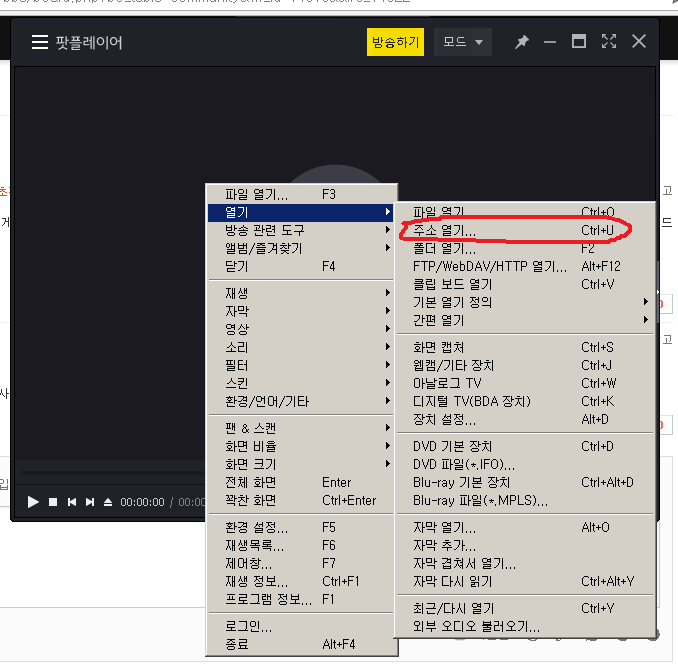Select 클립 보드 열기 Ctrl+V

[524, 285]
